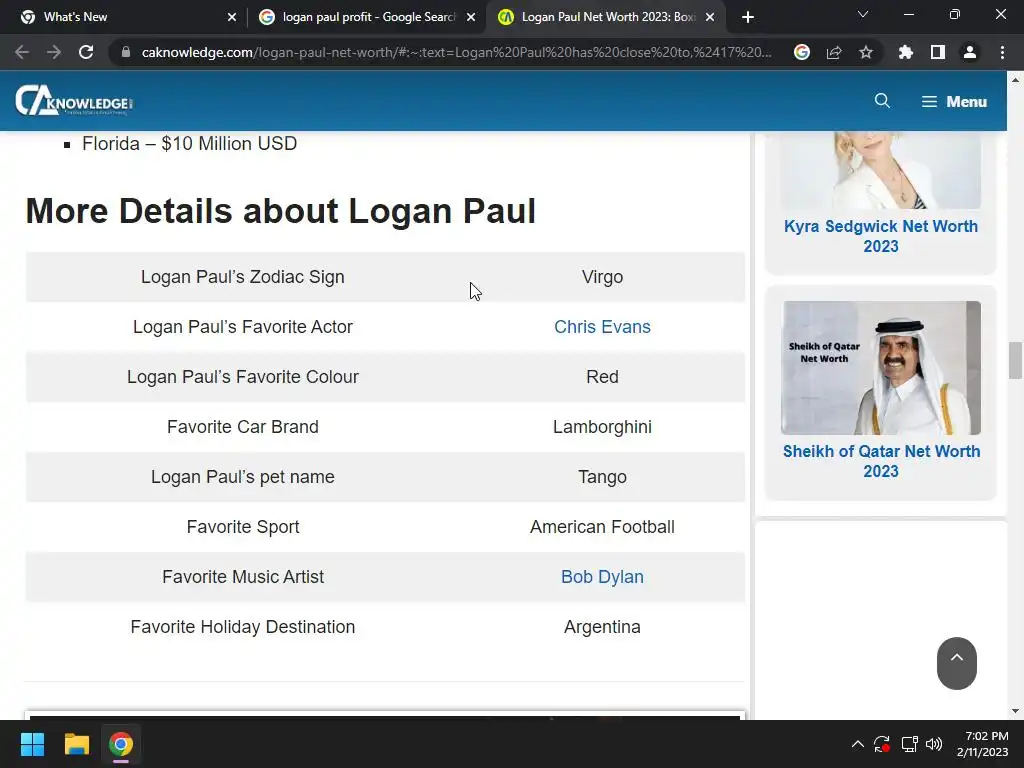Bookmark this page with star icon
1024x768 pixels.
pyautogui.click(x=866, y=52)
